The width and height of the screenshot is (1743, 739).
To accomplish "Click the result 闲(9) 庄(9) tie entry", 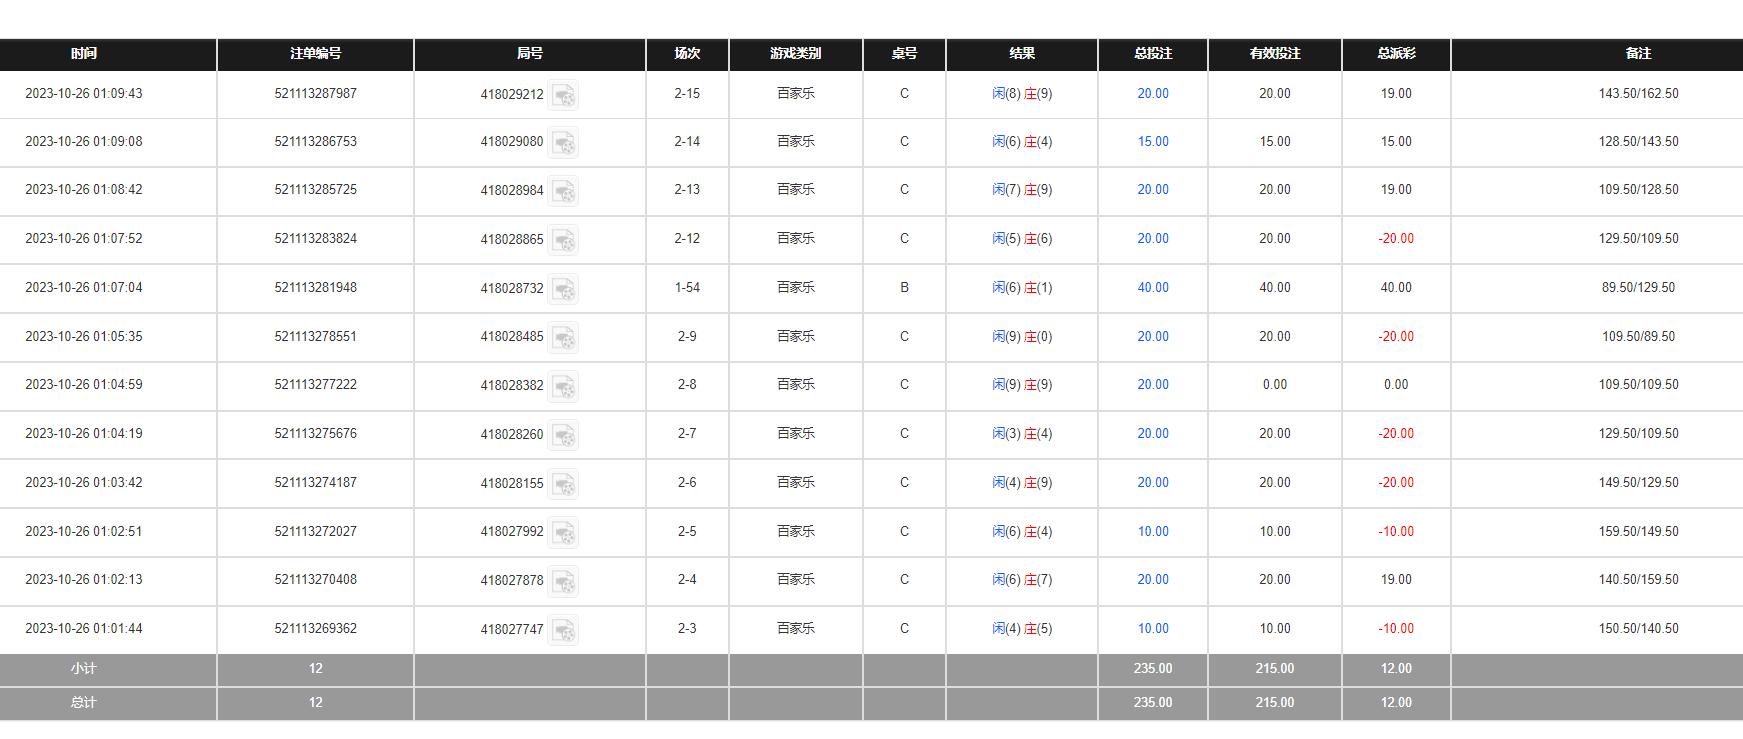I will pos(1021,385).
